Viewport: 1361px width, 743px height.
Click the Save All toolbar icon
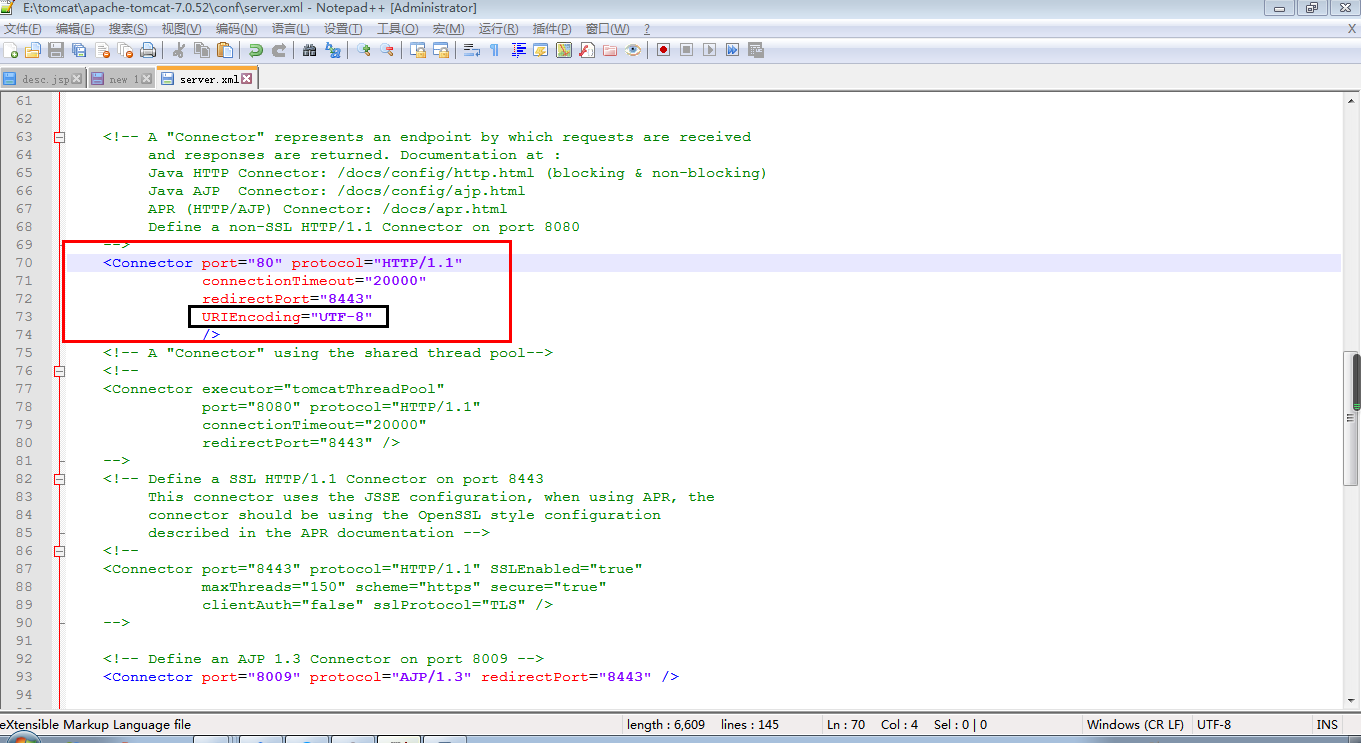click(79, 50)
